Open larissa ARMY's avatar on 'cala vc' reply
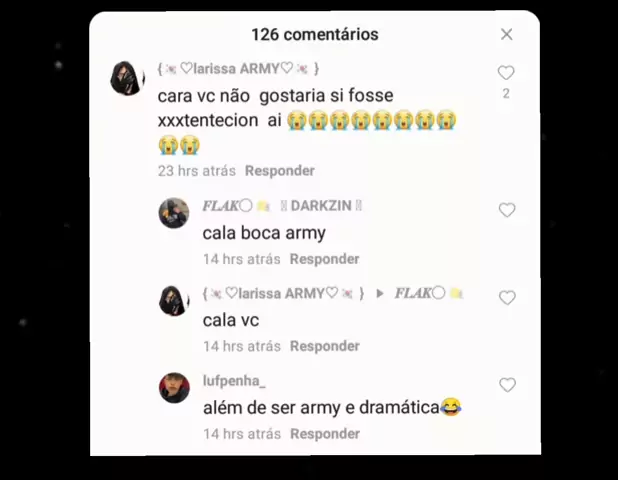 pos(174,301)
